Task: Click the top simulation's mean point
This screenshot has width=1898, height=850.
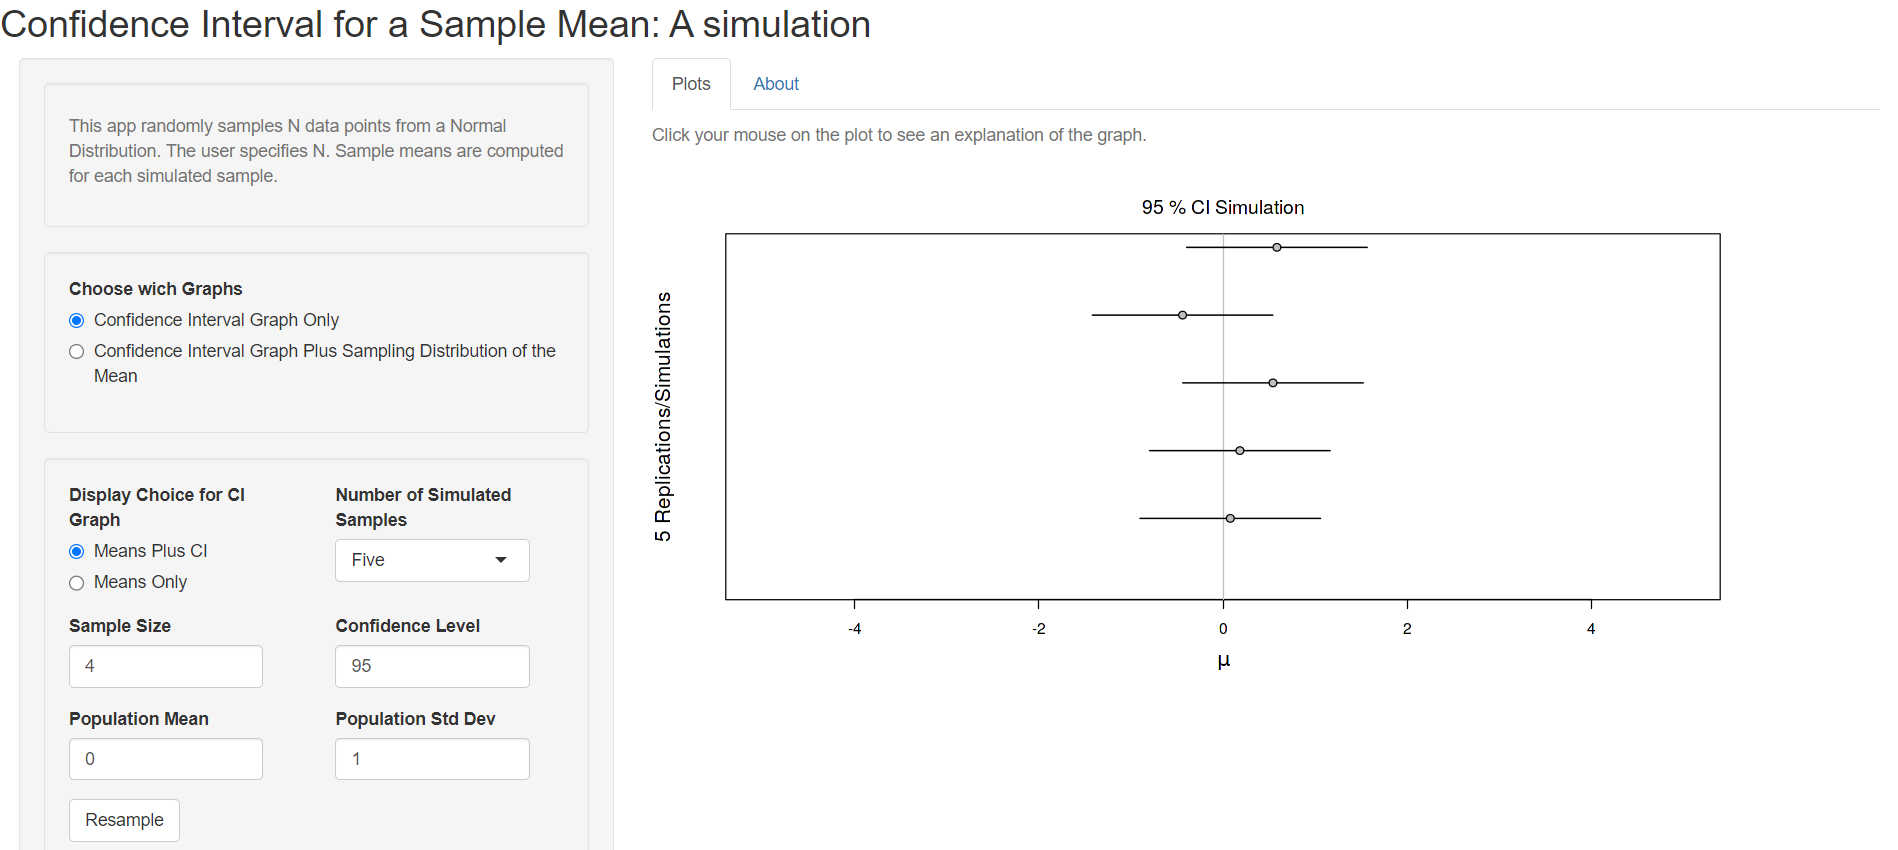Action: (1277, 247)
